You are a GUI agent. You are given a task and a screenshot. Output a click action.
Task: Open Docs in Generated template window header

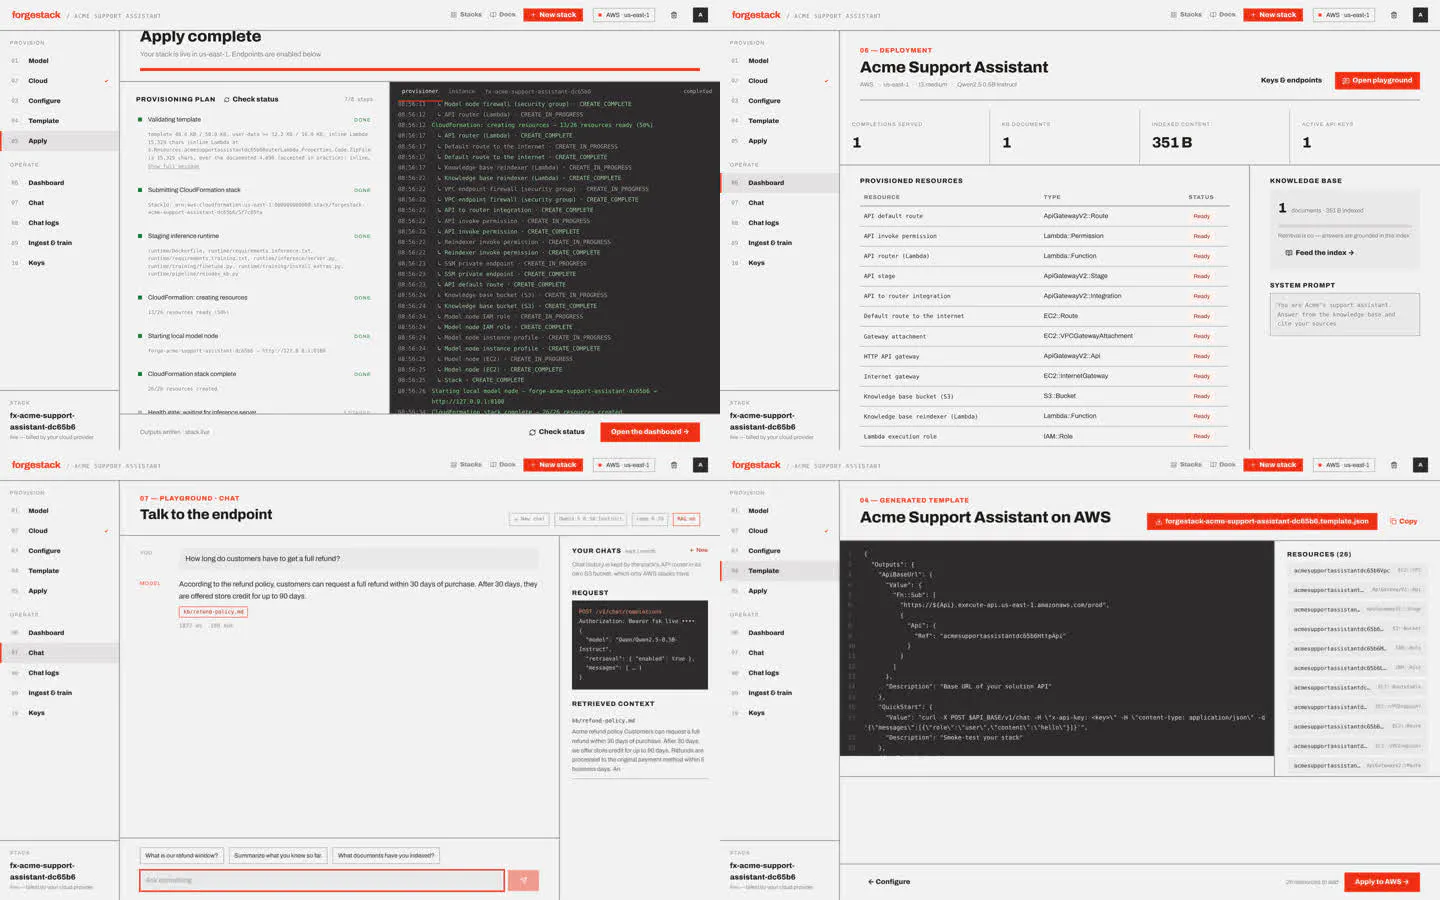click(1223, 465)
